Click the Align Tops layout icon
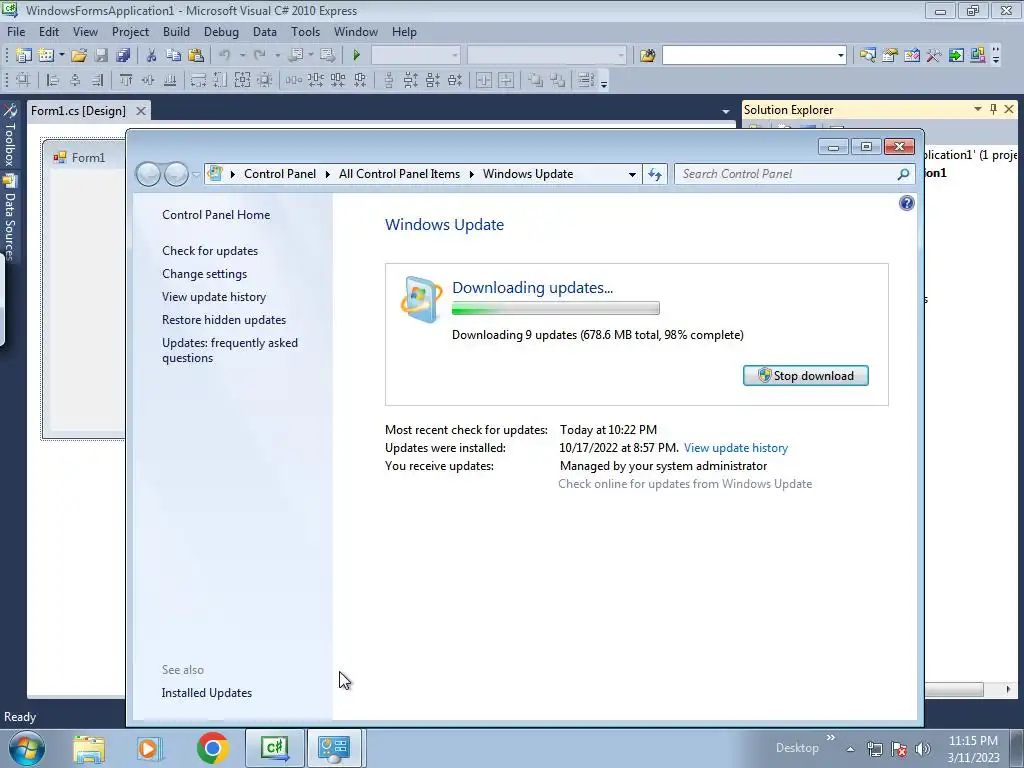Viewport: 1024px width, 768px height. point(126,80)
